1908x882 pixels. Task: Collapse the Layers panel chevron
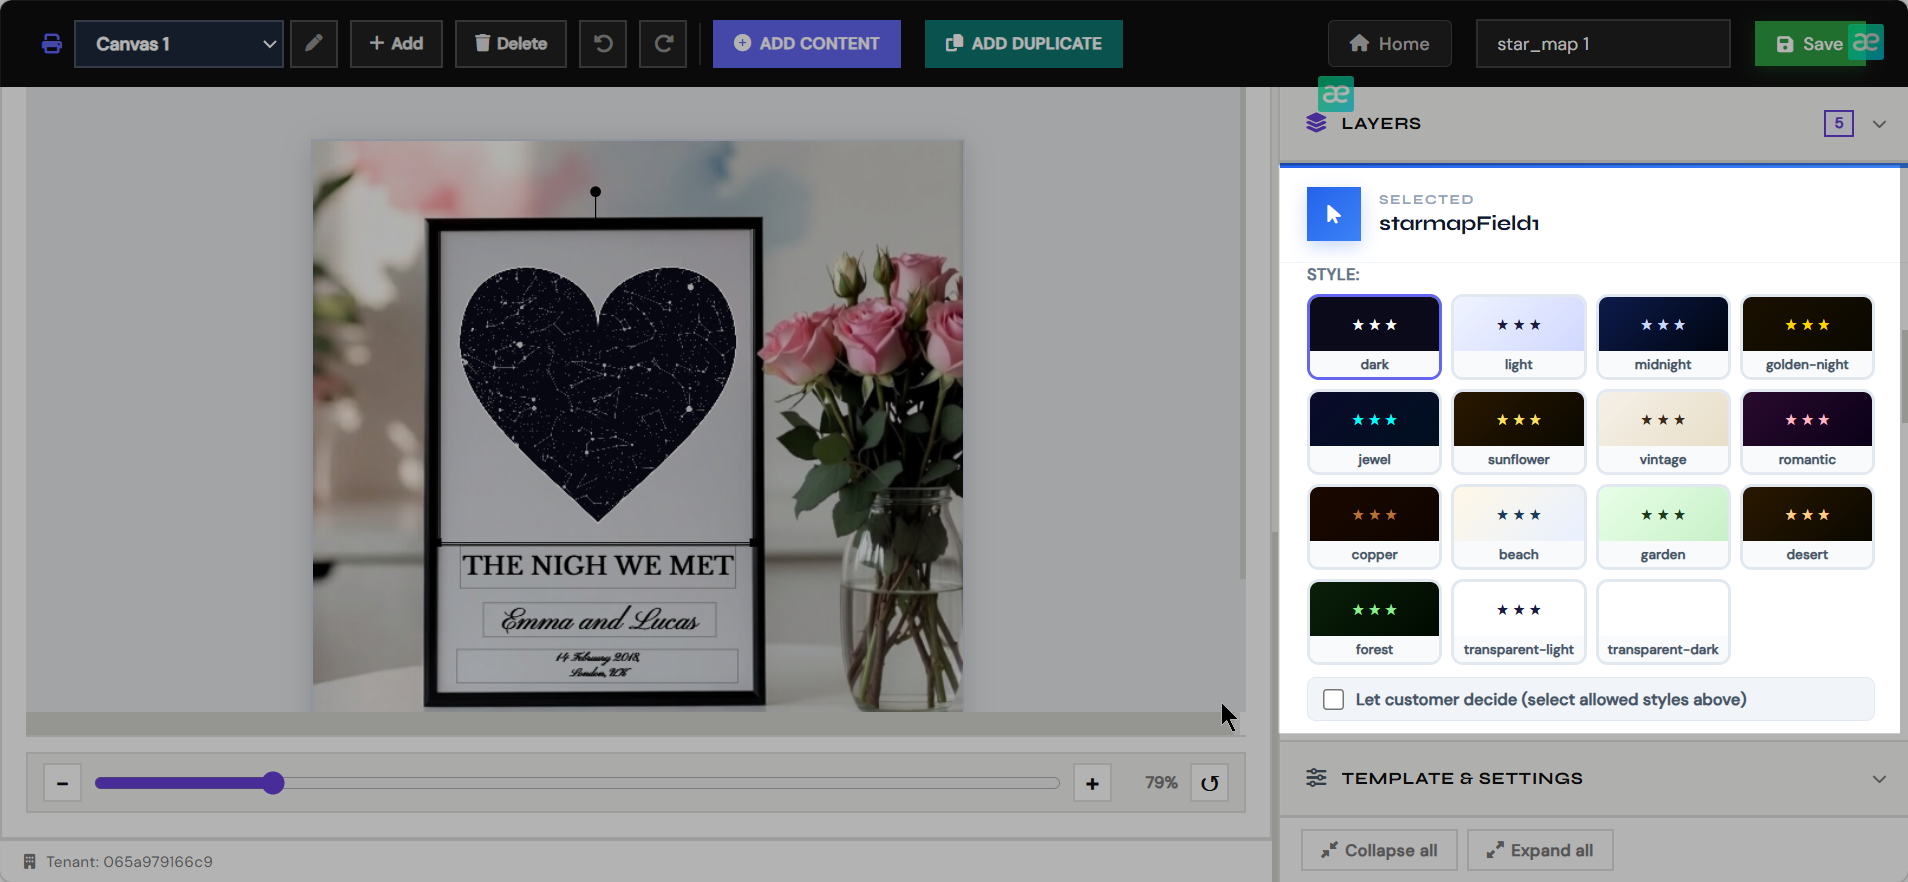click(x=1879, y=124)
